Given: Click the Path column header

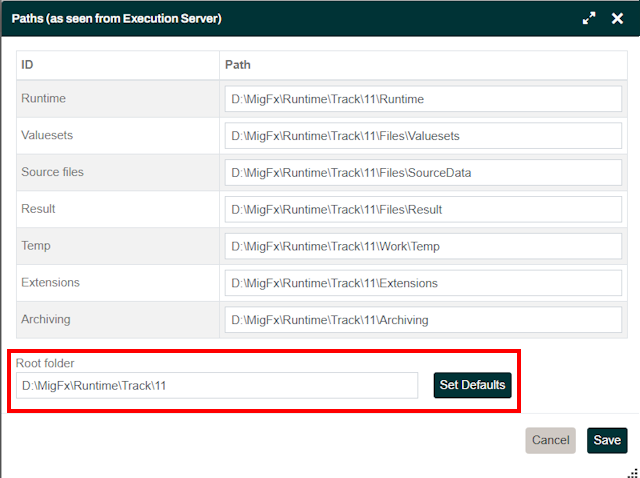Looking at the screenshot, I should pyautogui.click(x=238, y=65).
